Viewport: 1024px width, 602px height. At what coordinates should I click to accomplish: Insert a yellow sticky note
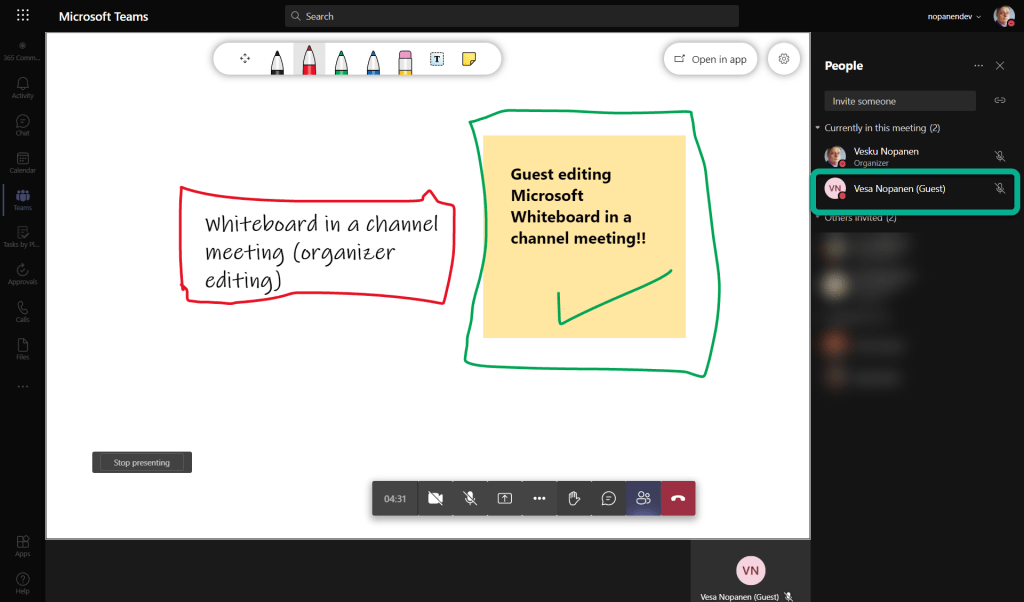point(468,59)
